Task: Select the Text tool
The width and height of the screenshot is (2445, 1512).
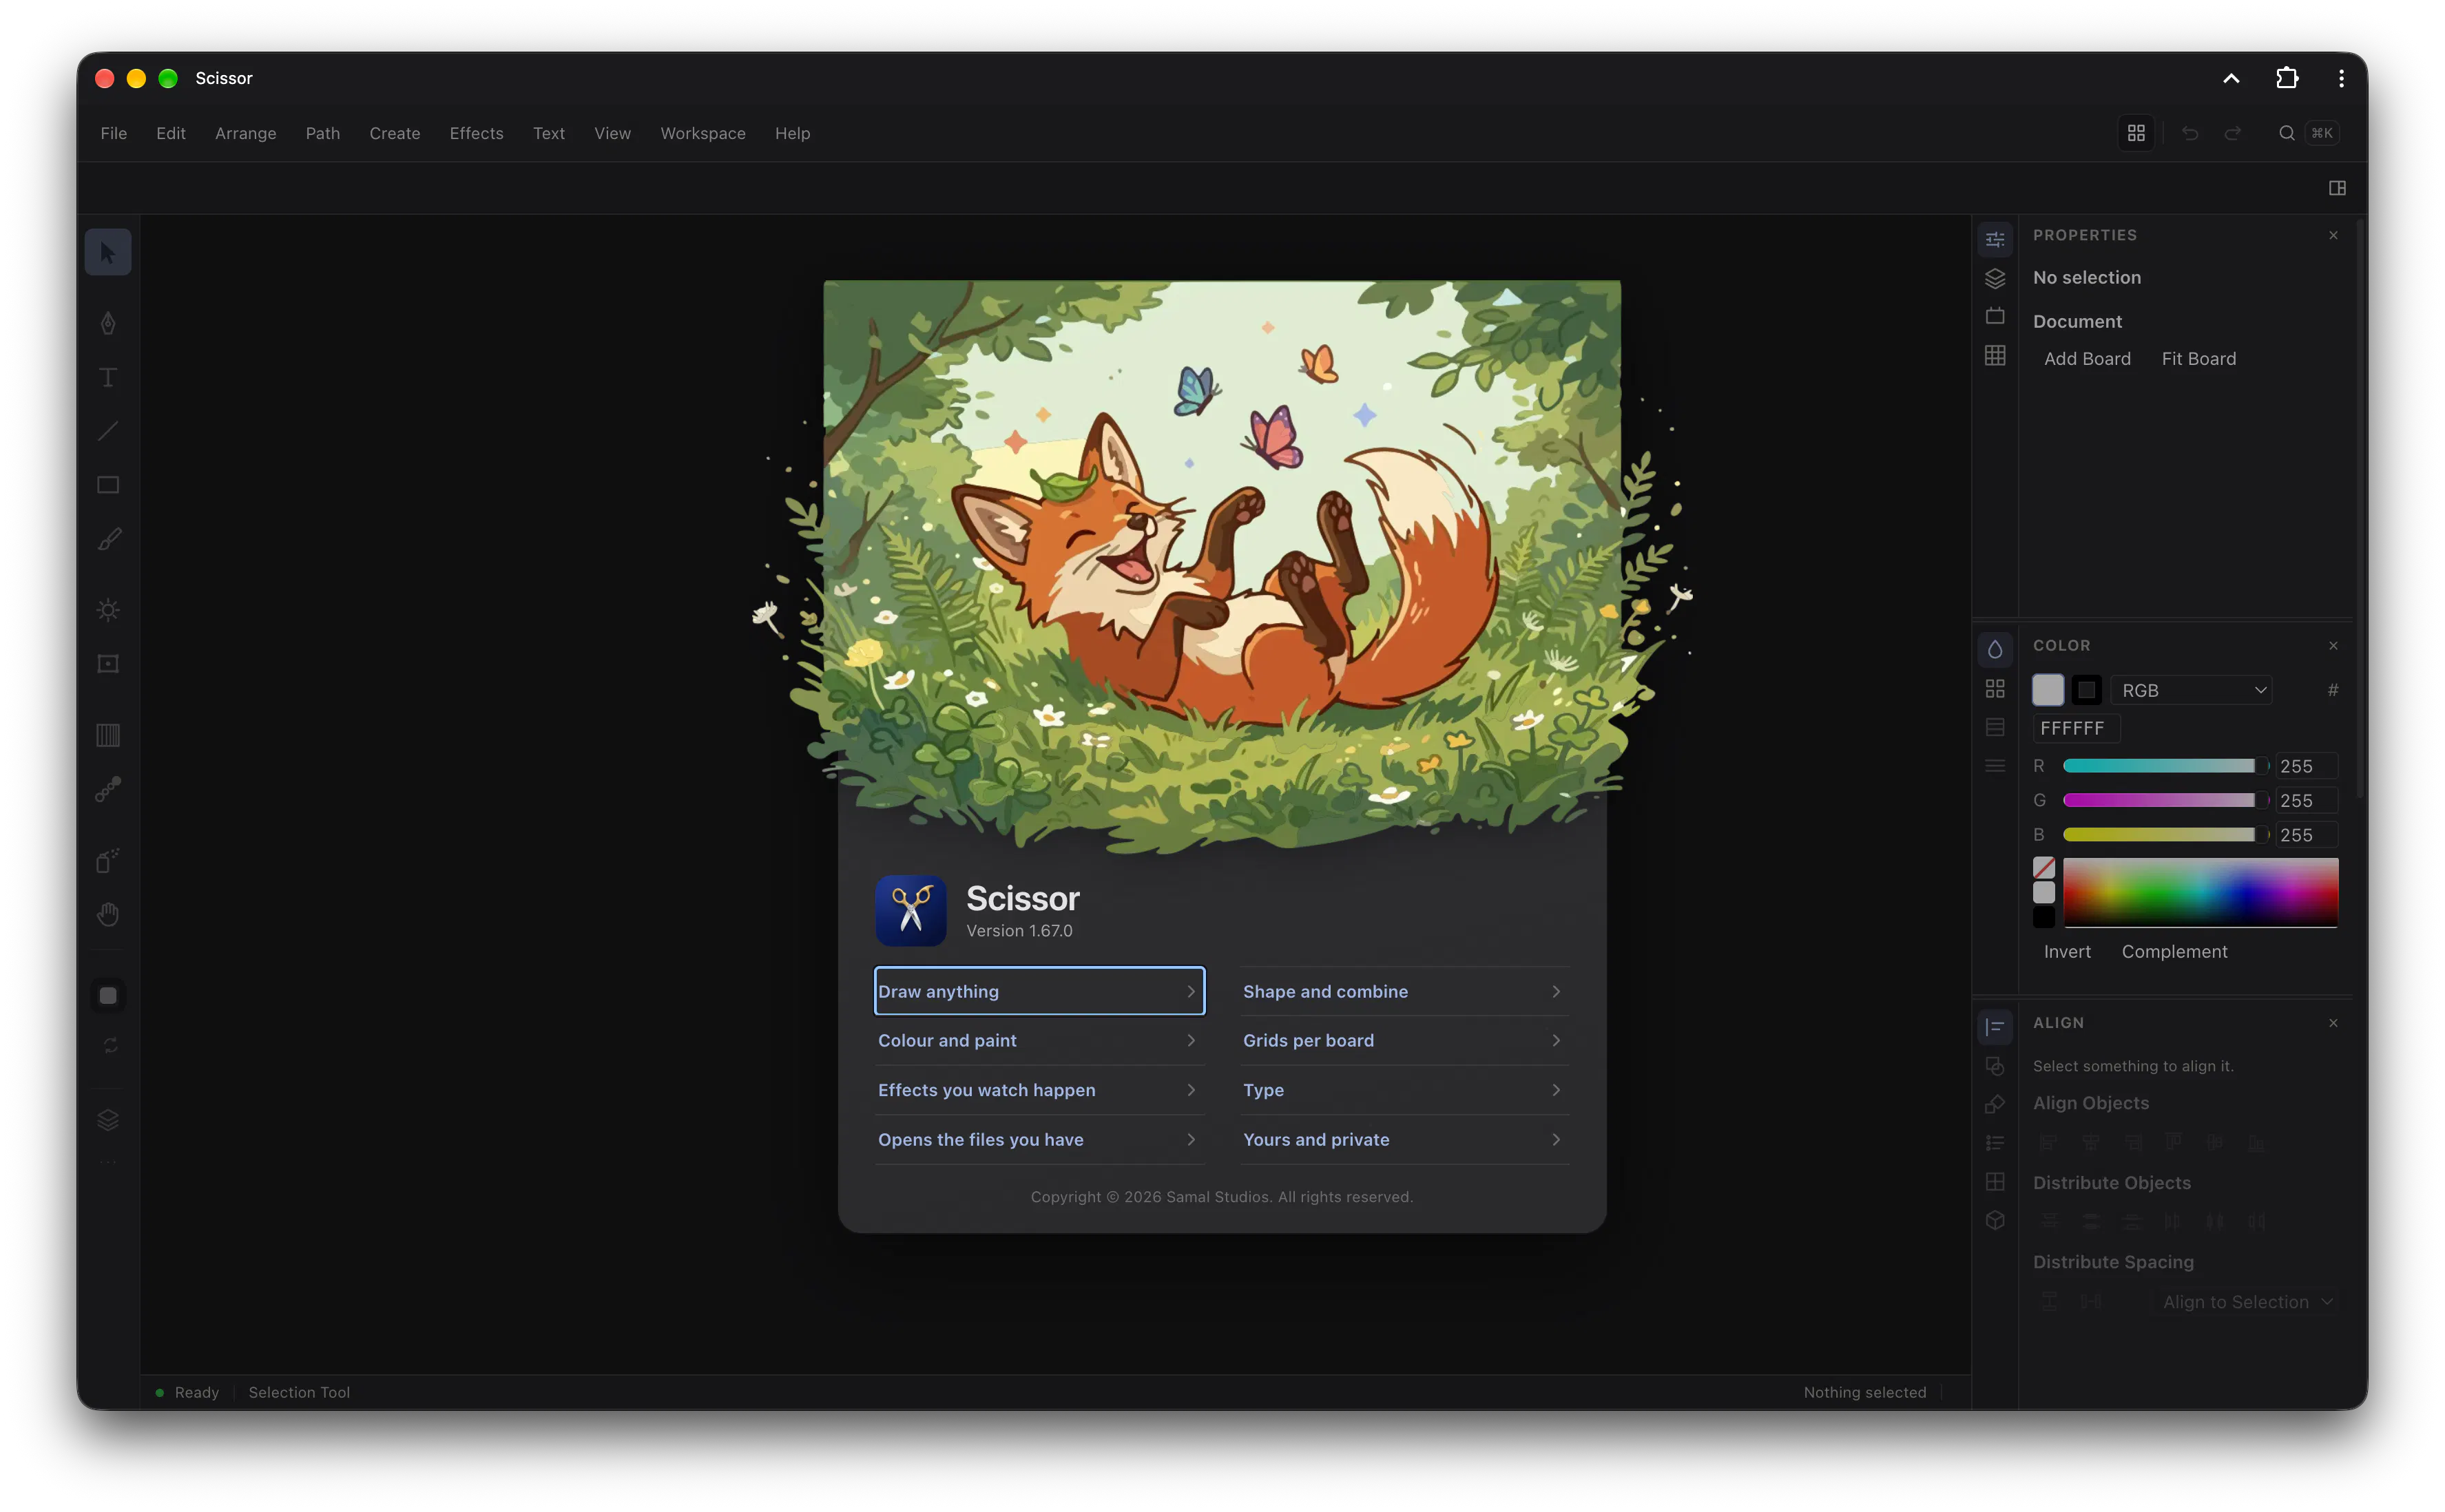Action: click(x=108, y=377)
